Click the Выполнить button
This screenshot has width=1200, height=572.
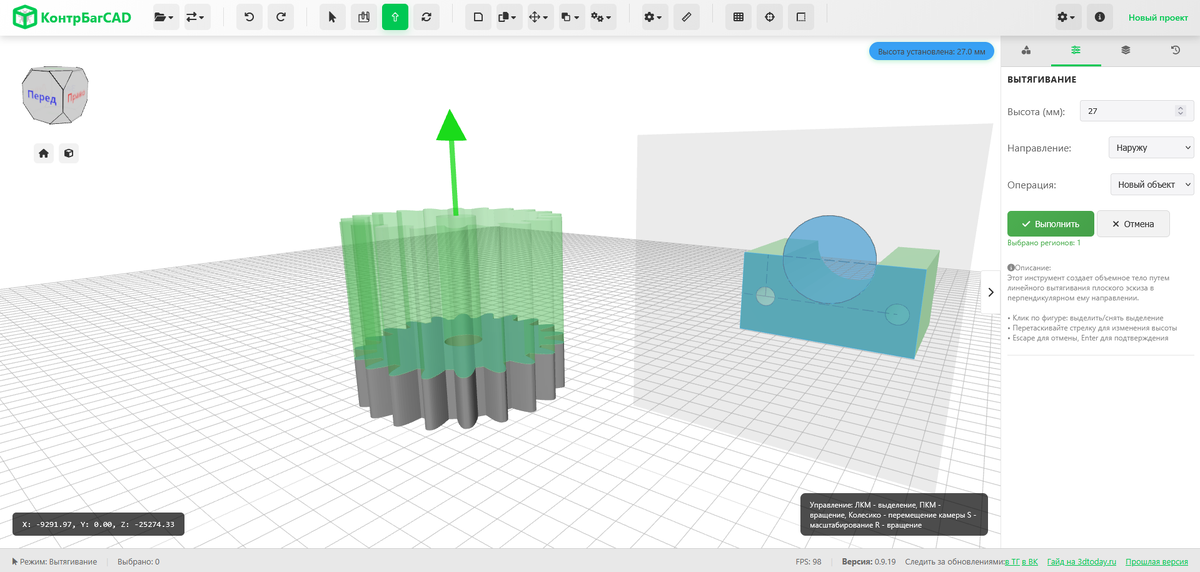pyautogui.click(x=1050, y=224)
